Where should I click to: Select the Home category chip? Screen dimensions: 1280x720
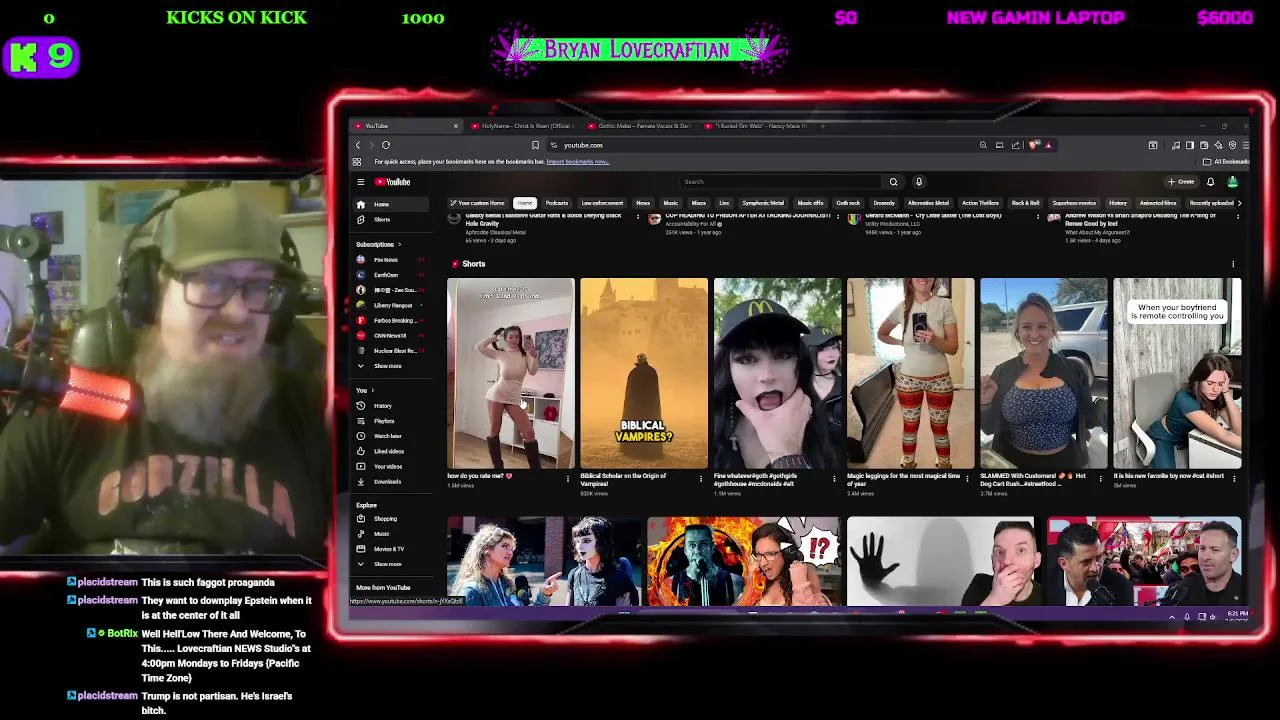pyautogui.click(x=525, y=203)
